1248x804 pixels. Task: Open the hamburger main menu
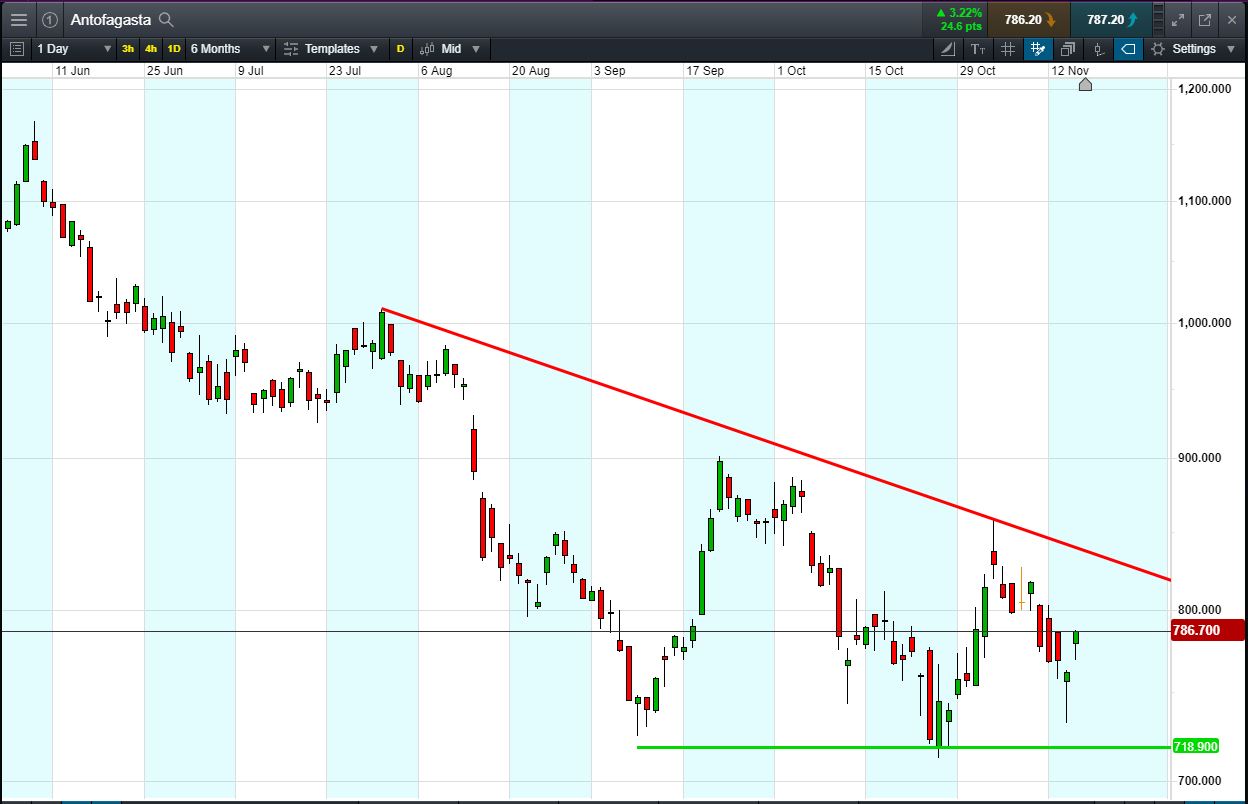(18, 19)
